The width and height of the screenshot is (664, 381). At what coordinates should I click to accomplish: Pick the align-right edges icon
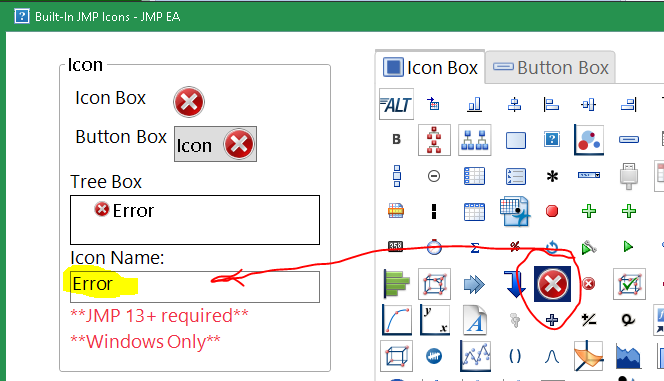(x=629, y=104)
